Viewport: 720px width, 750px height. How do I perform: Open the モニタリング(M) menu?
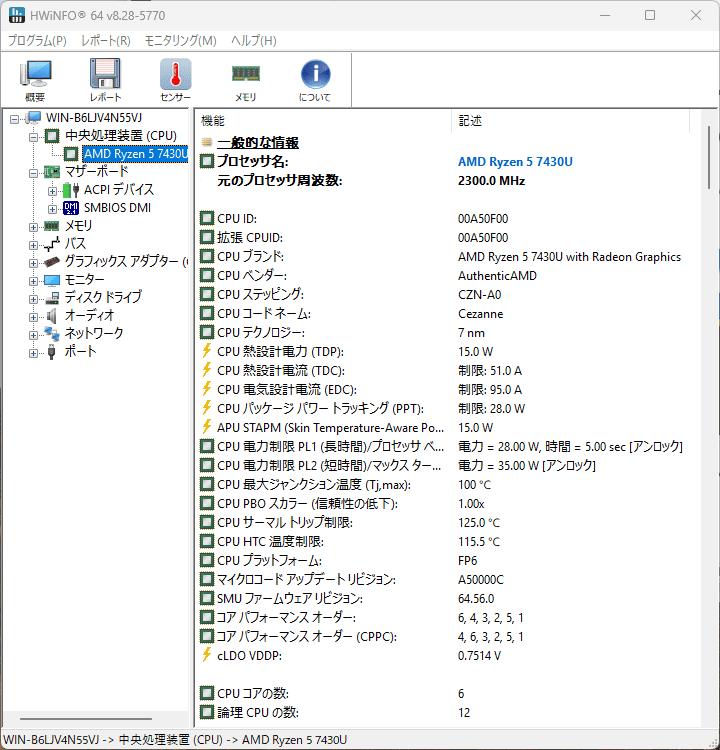[180, 40]
